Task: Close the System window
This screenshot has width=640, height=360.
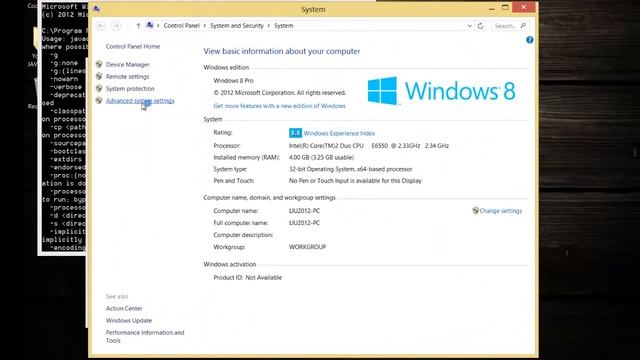Action: (x=524, y=7)
